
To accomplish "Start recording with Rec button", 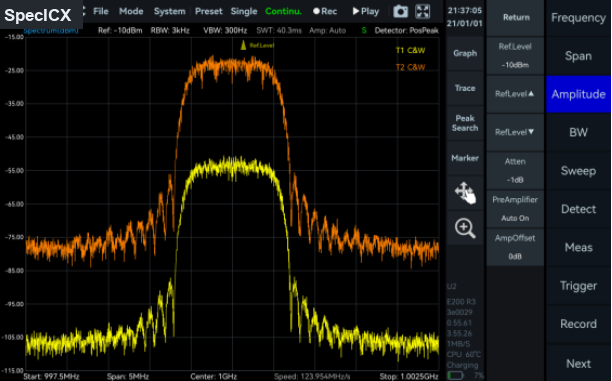I will [x=325, y=11].
